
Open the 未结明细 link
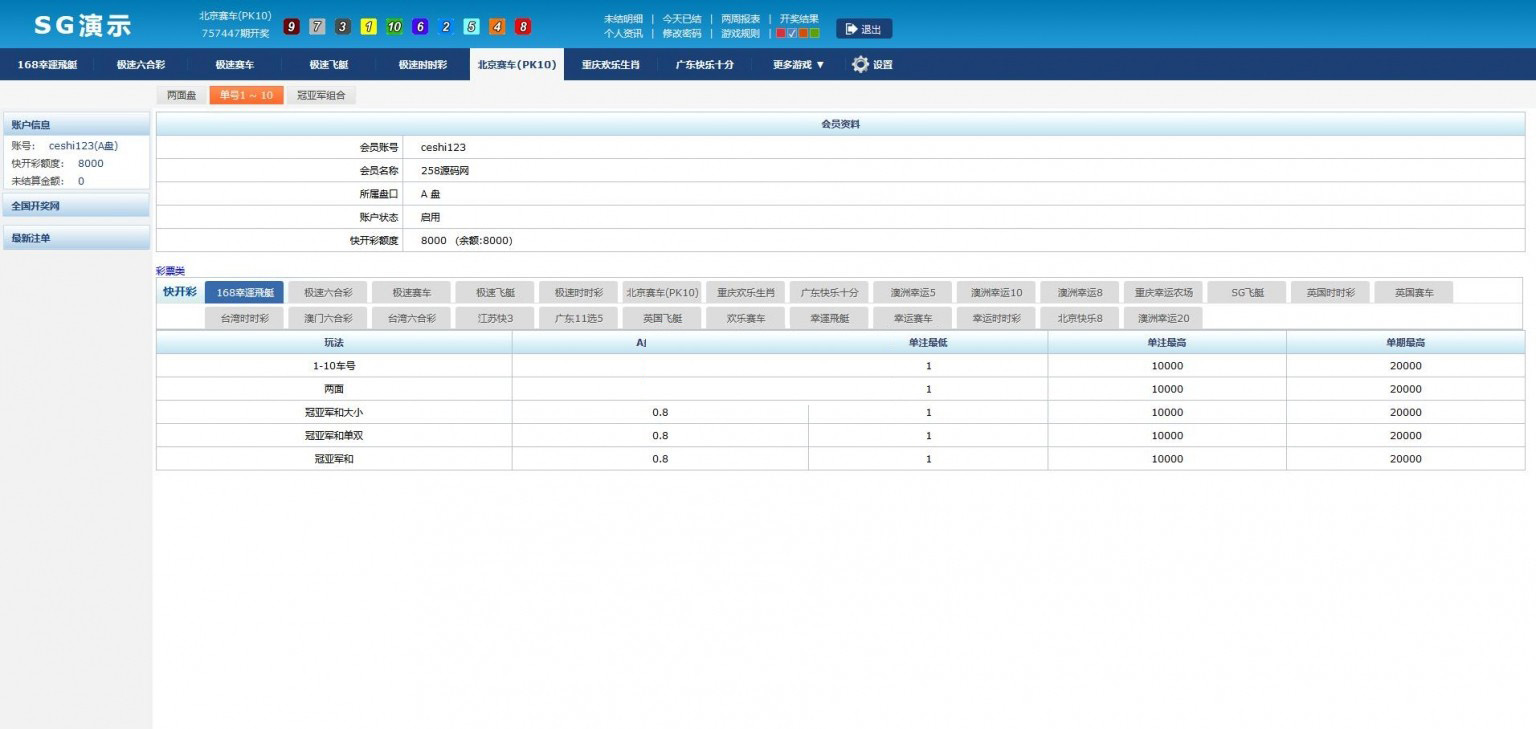[623, 19]
